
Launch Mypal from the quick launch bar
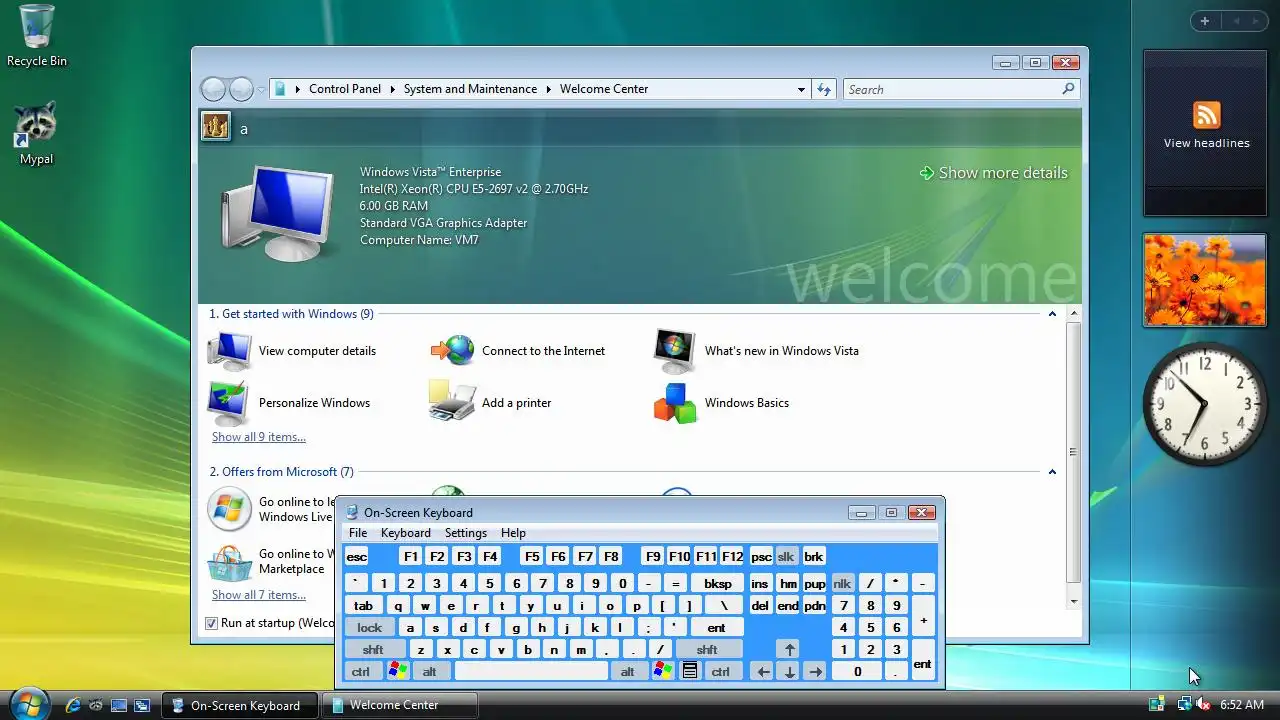(96, 705)
